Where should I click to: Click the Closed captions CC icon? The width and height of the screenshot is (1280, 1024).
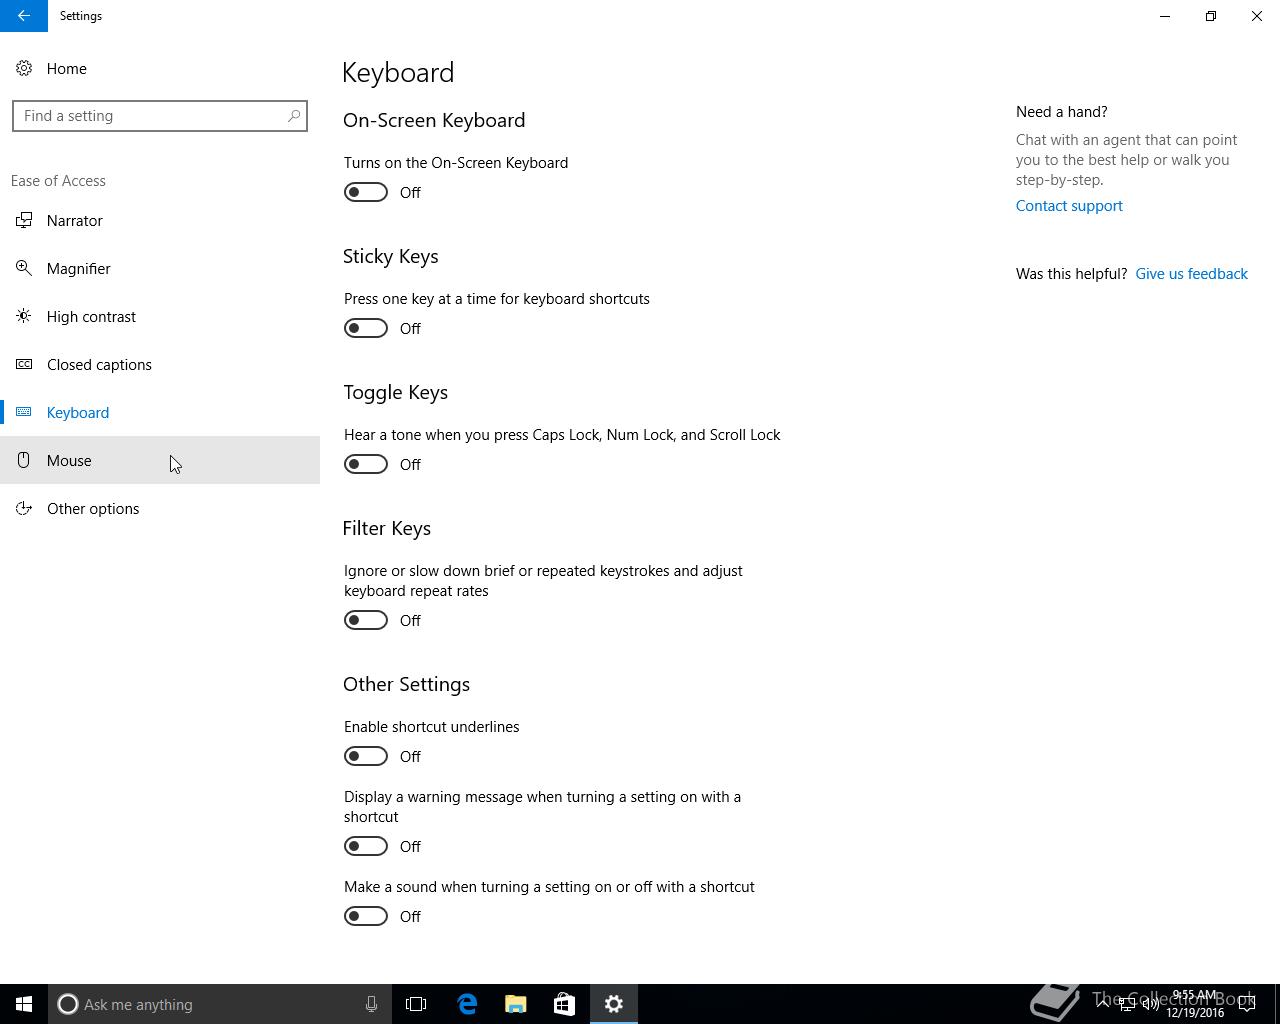(24, 364)
